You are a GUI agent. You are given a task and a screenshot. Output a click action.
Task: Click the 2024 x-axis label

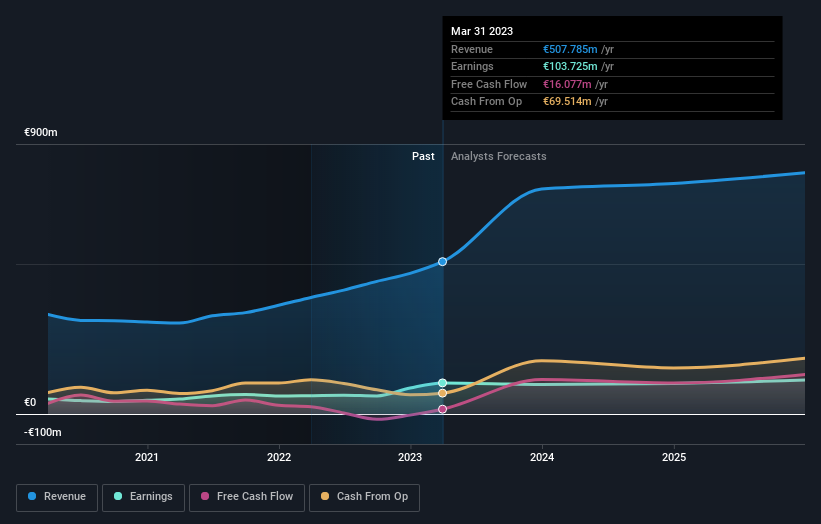pyautogui.click(x=542, y=458)
